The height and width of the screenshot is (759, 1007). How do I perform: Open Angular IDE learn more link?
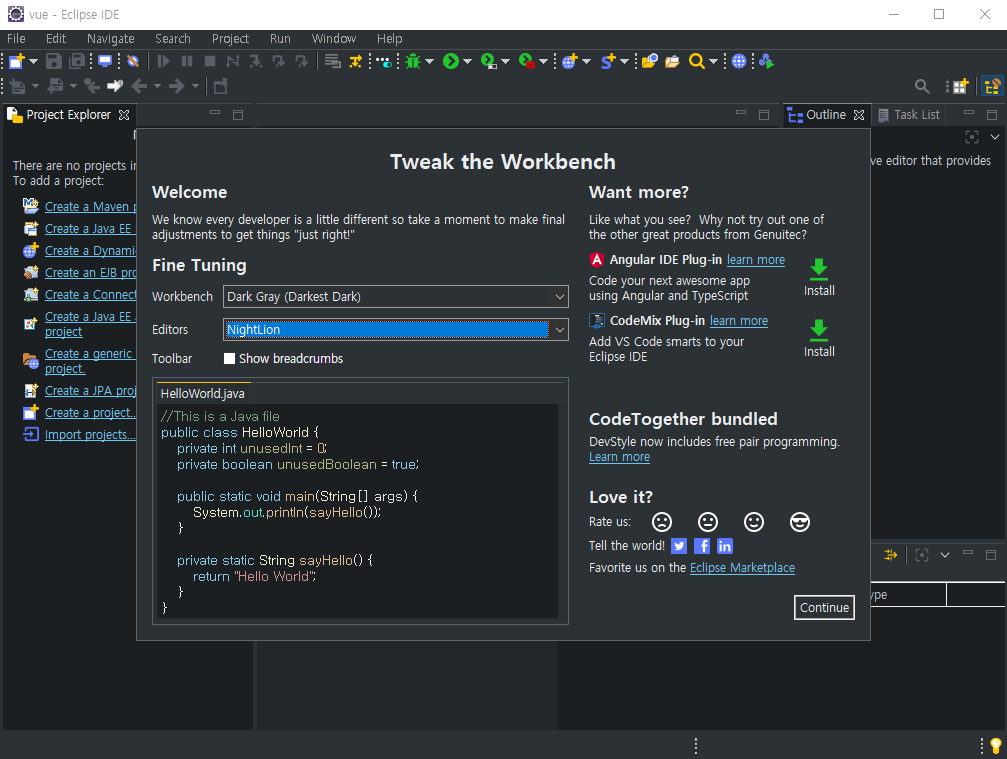(756, 259)
